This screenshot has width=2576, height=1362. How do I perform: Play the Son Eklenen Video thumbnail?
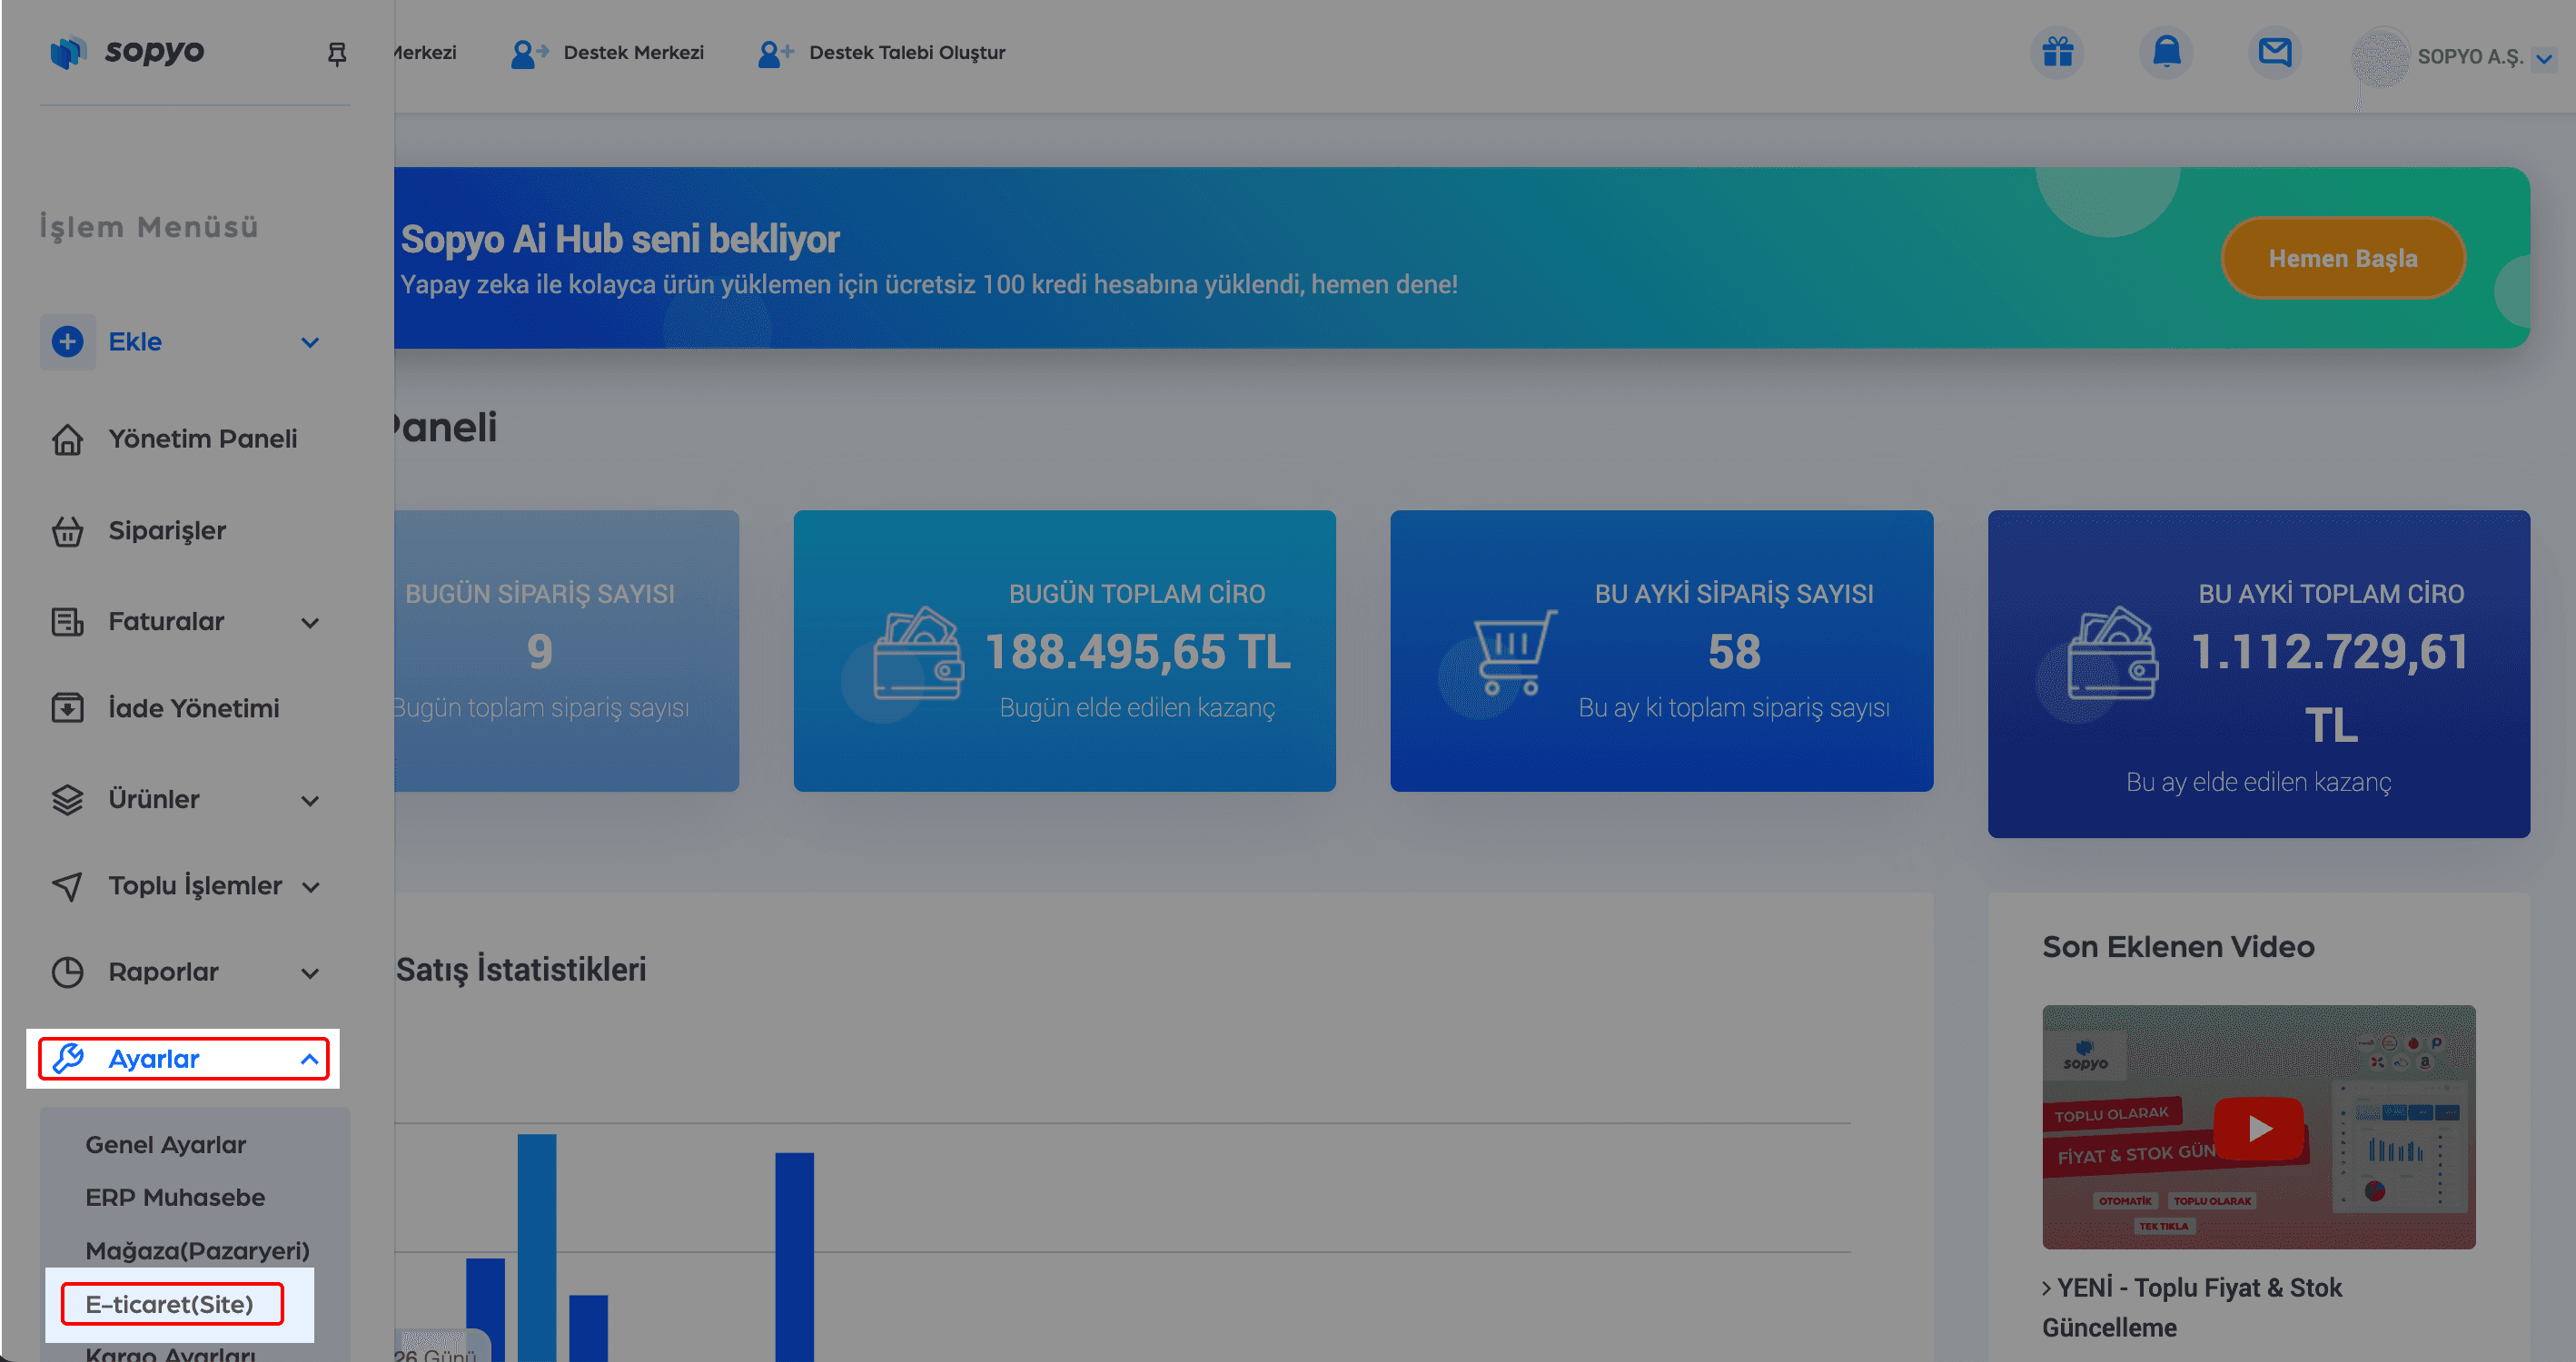click(x=2258, y=1127)
